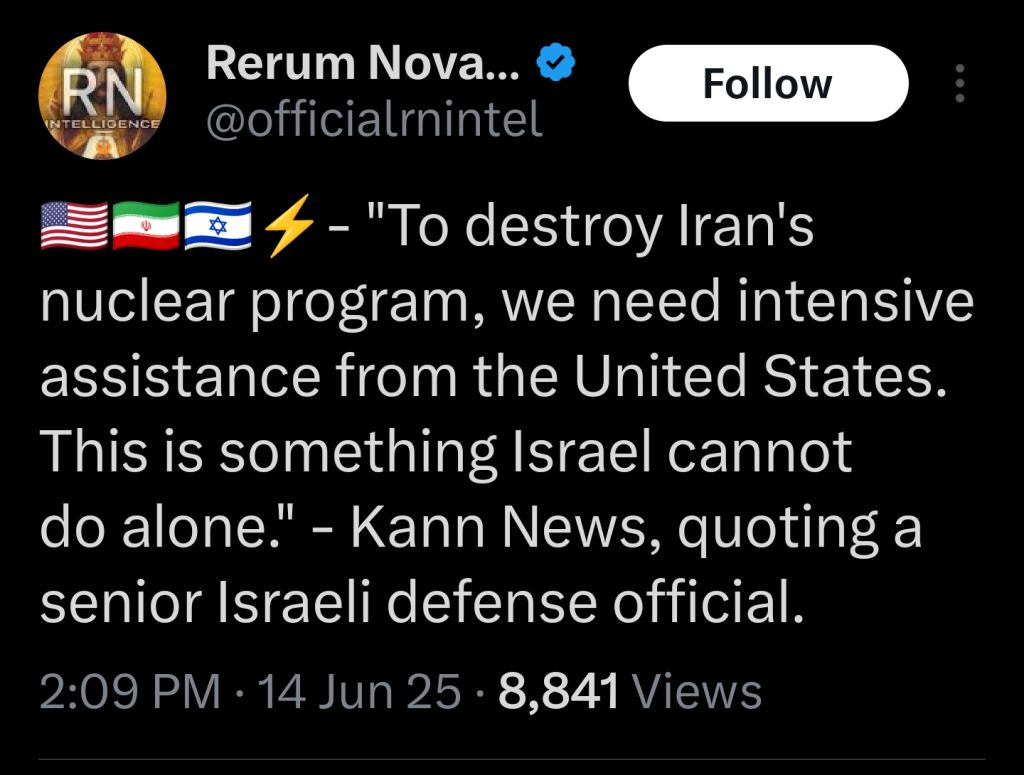Click the word Views in post footer

pos(698,691)
